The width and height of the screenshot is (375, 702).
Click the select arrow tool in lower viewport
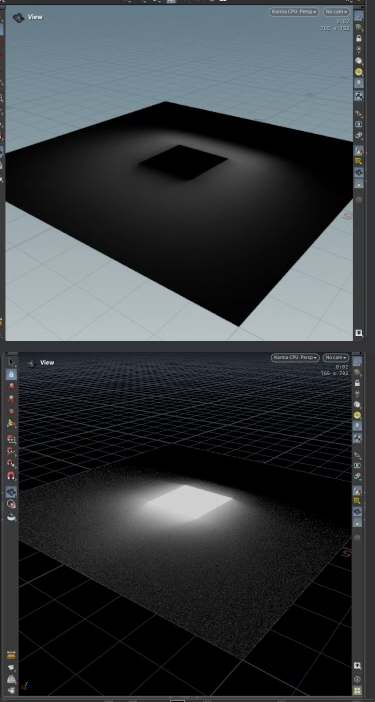click(12, 362)
